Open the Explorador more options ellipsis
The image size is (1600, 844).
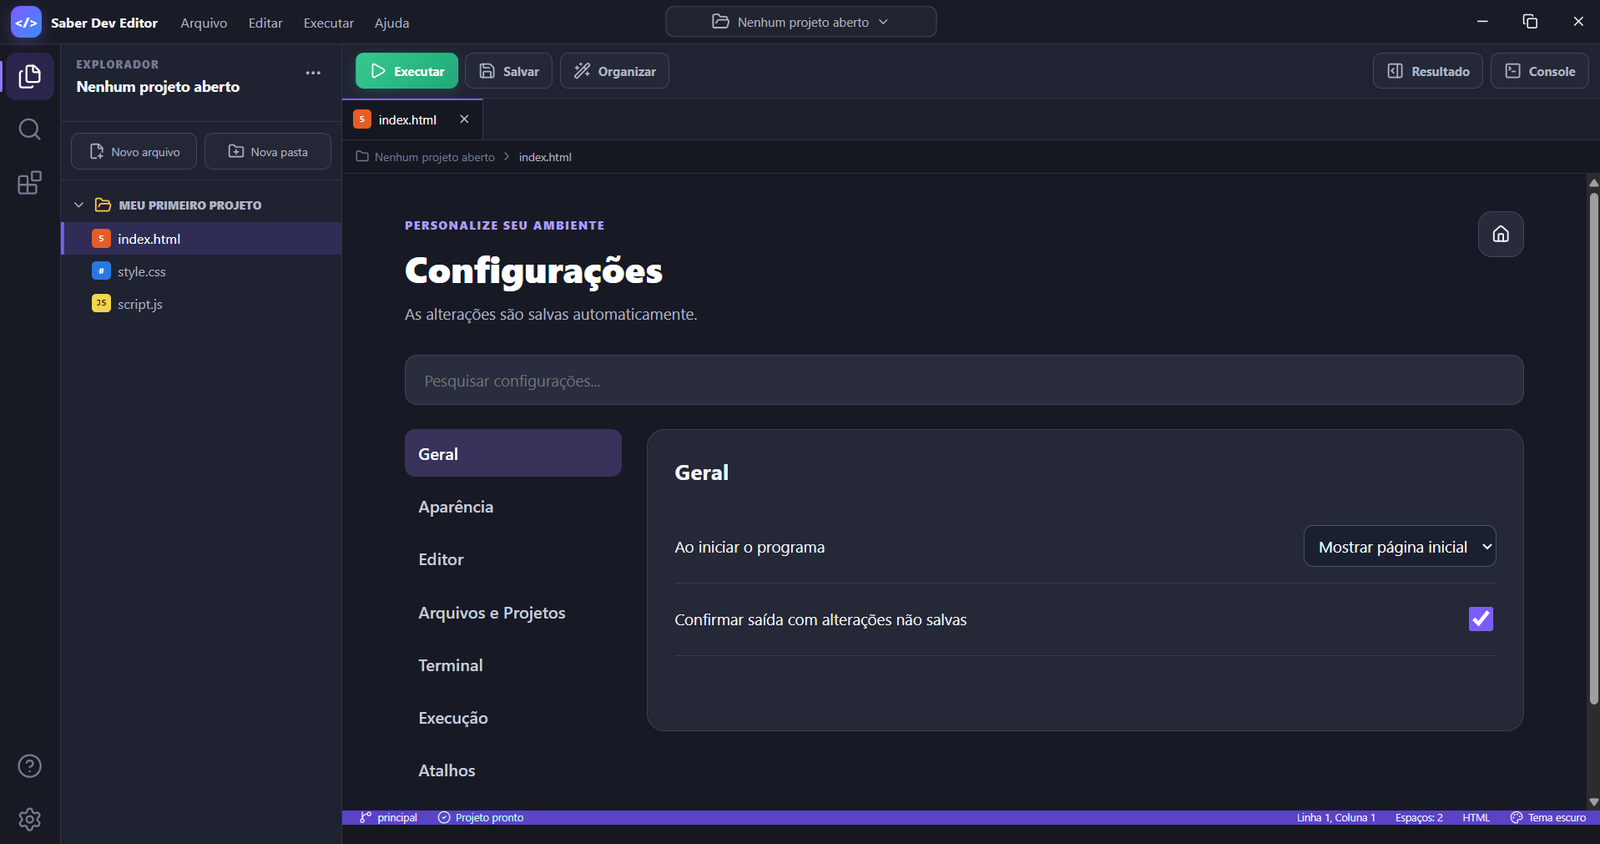point(313,73)
